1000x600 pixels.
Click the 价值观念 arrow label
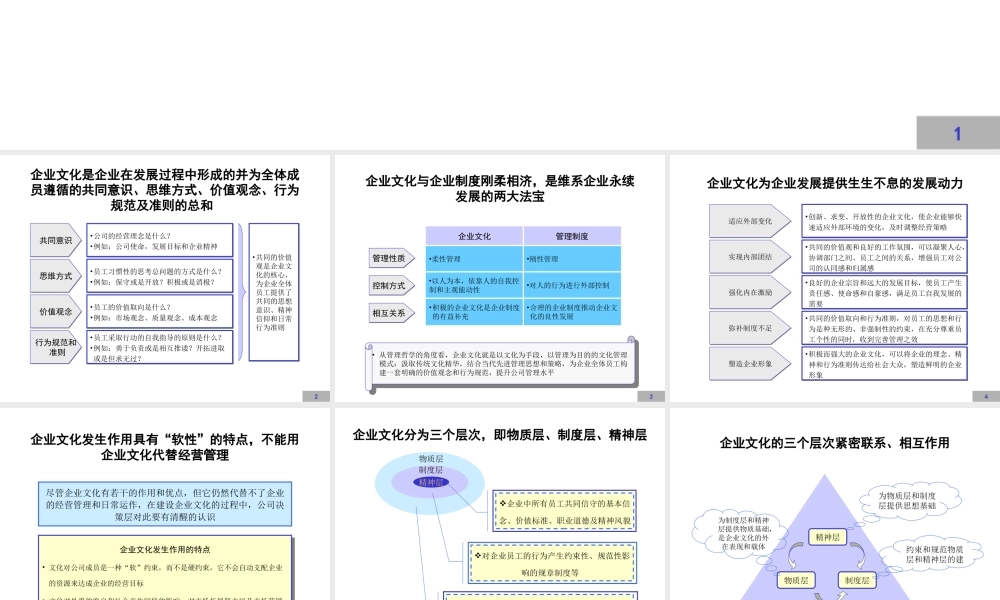coord(55,312)
